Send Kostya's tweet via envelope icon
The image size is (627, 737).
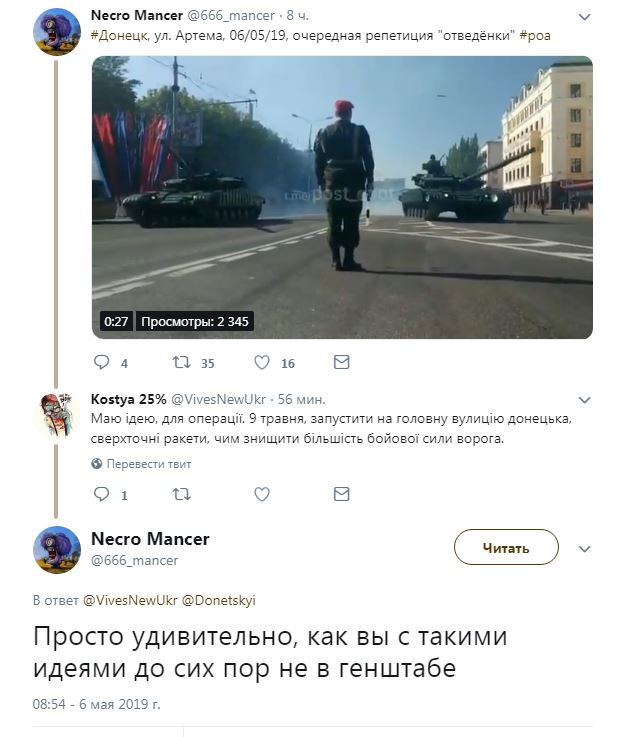[341, 494]
